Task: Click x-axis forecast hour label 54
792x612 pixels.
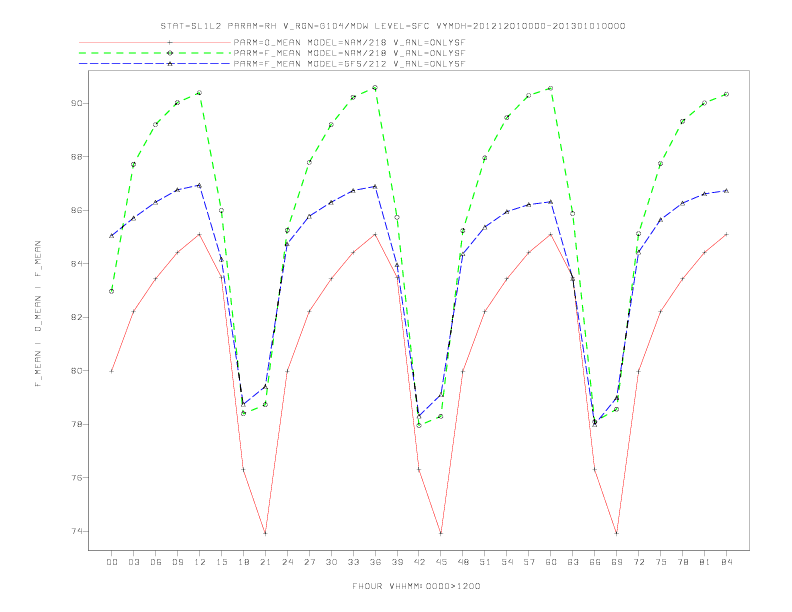Action: 507,562
